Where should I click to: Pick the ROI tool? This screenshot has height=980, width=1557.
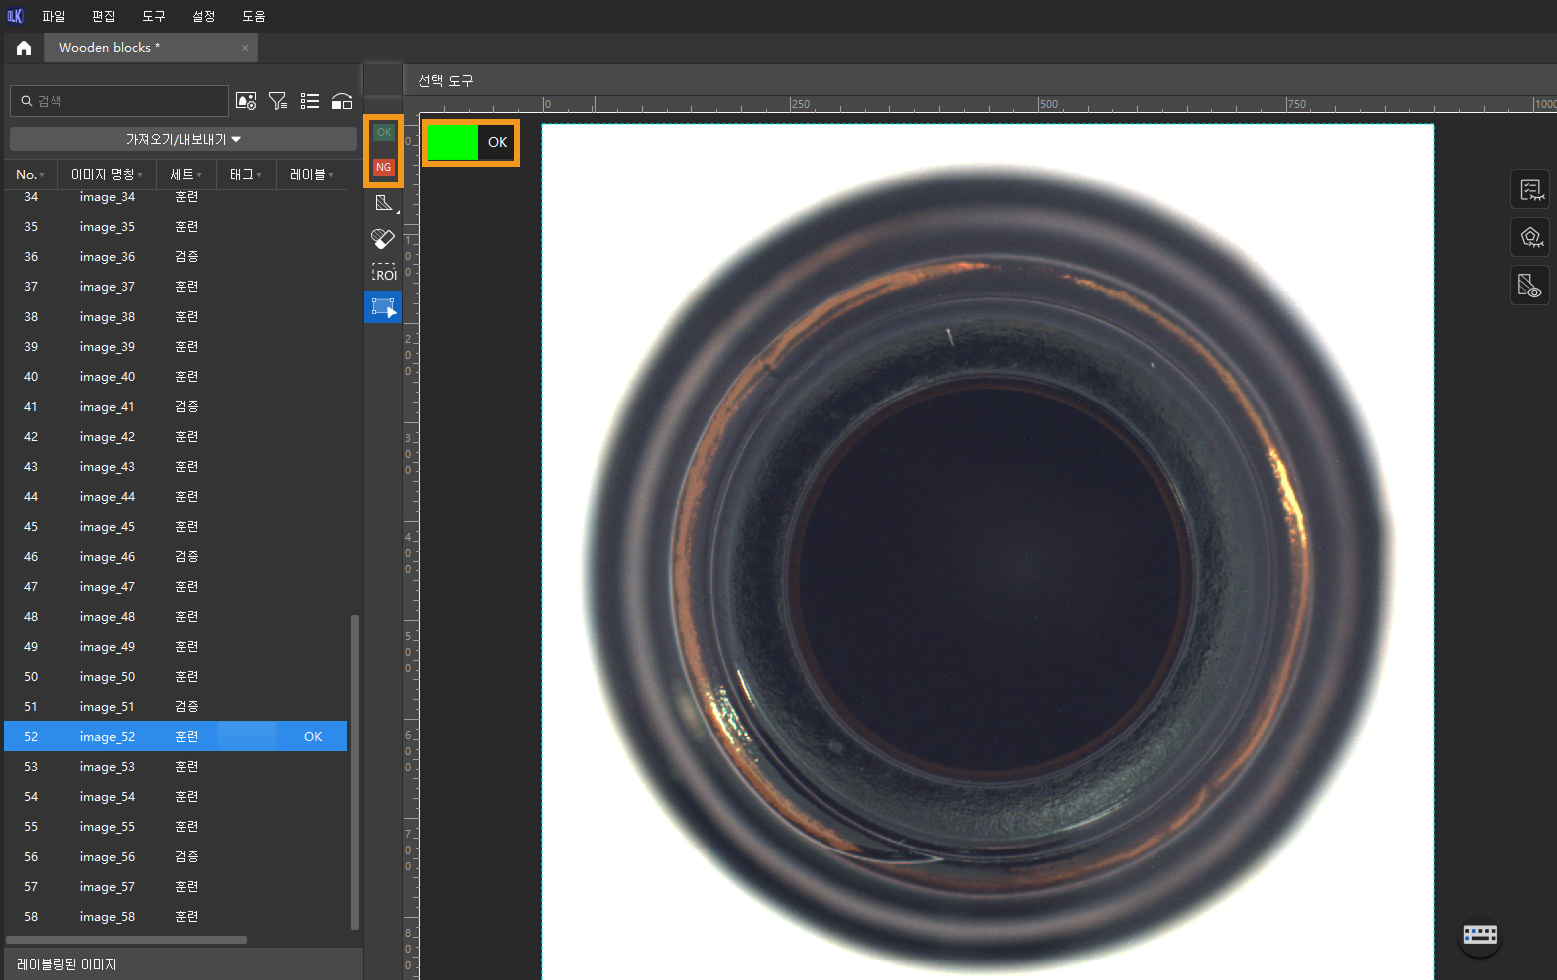click(384, 273)
